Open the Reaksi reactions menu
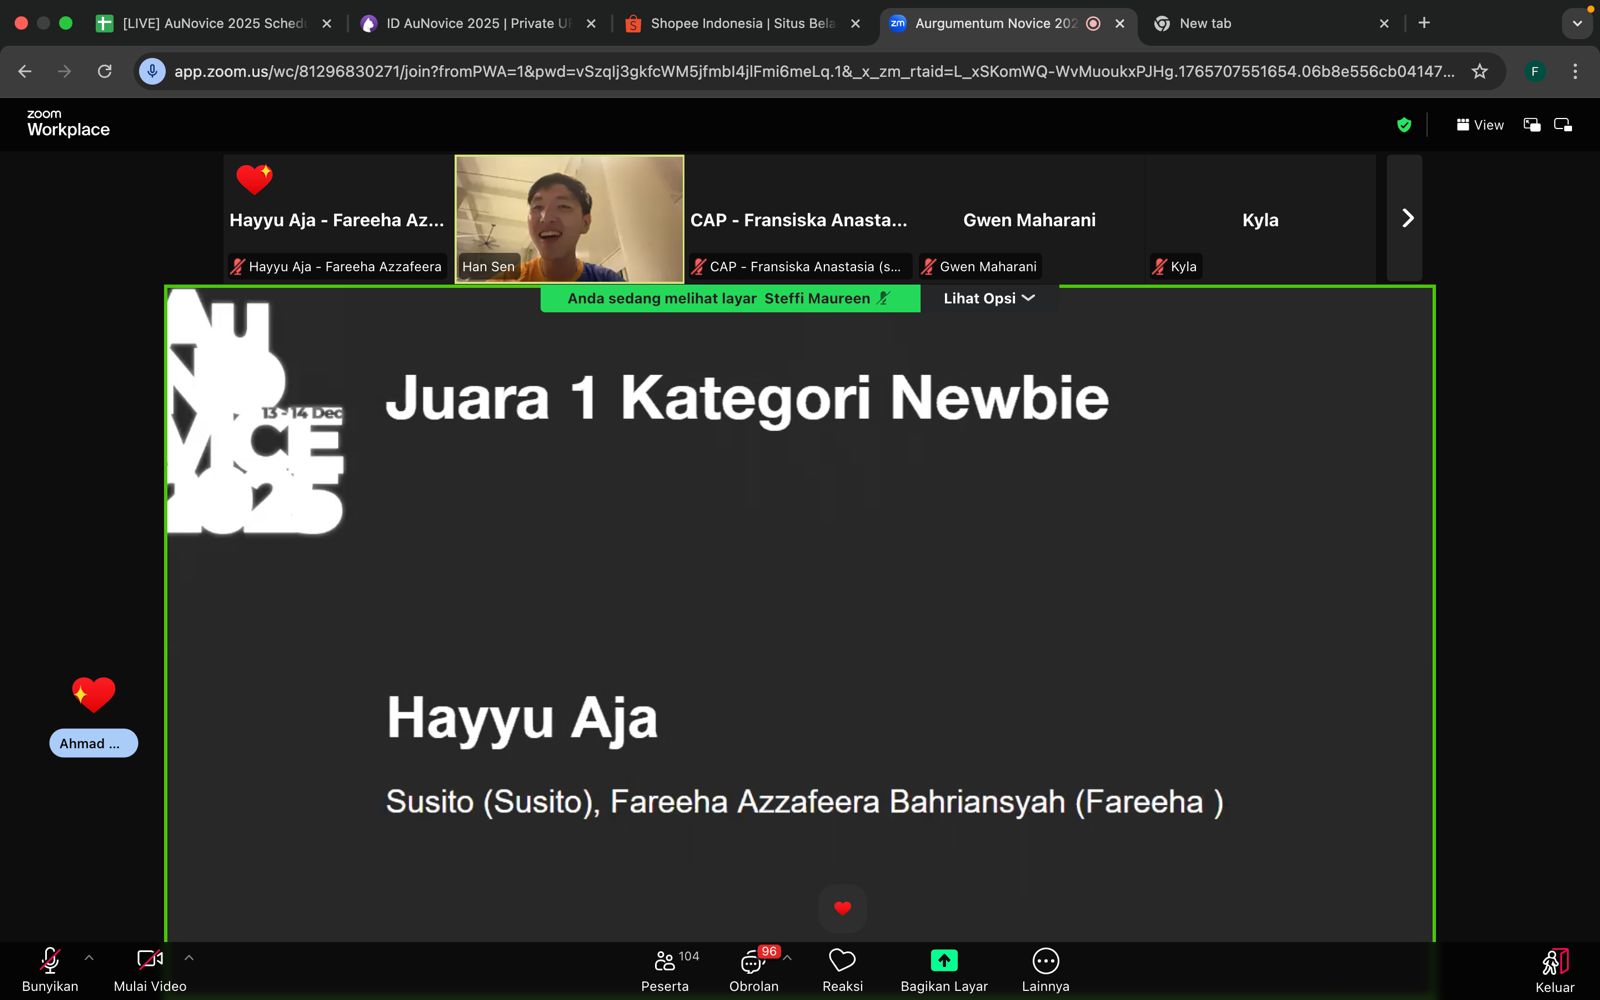The height and width of the screenshot is (1000, 1600). (x=842, y=970)
